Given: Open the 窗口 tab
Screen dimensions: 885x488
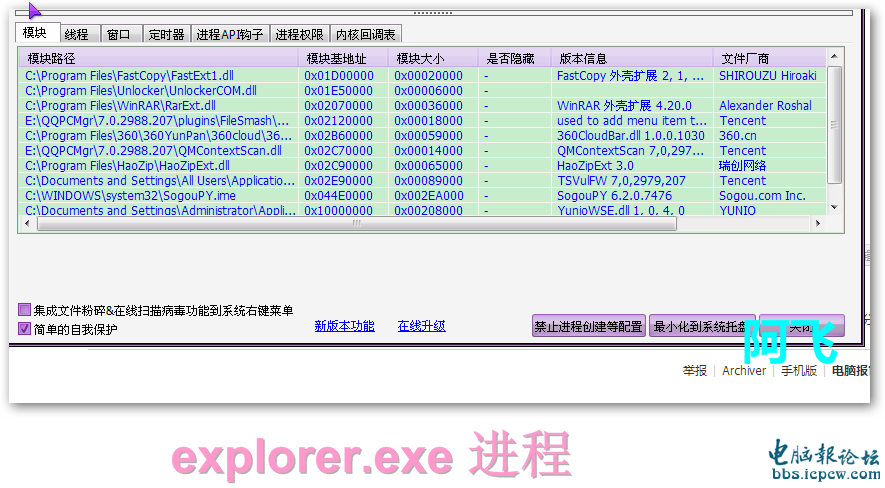Looking at the screenshot, I should [x=121, y=34].
